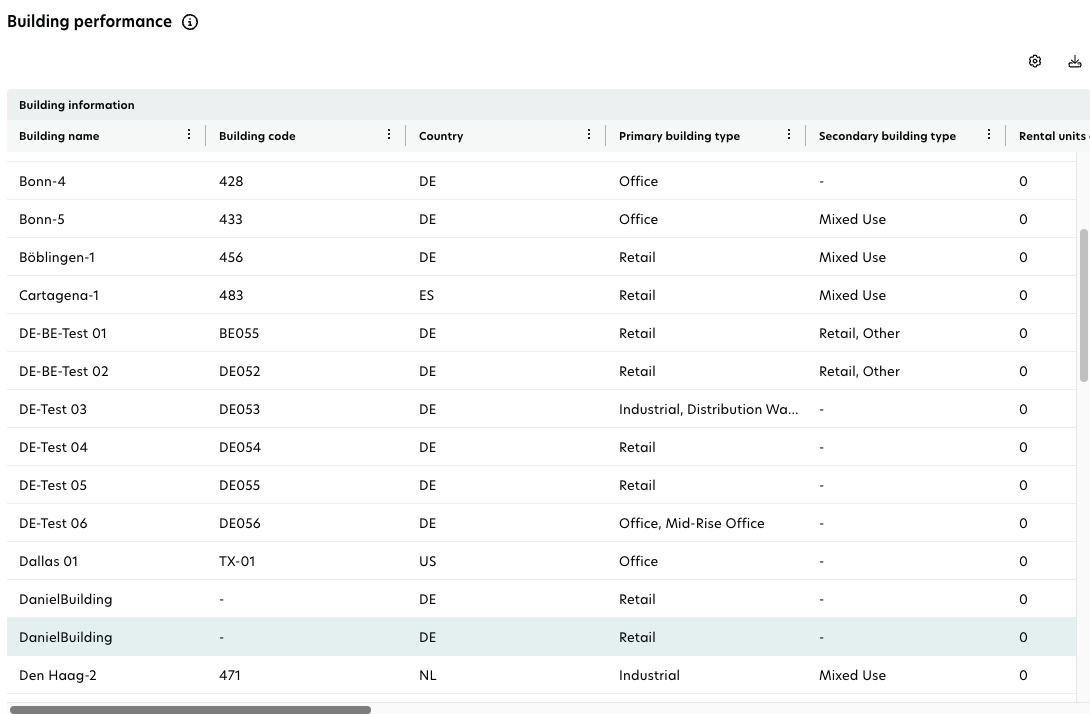Select the Böblingen-1 row name

click(57, 257)
